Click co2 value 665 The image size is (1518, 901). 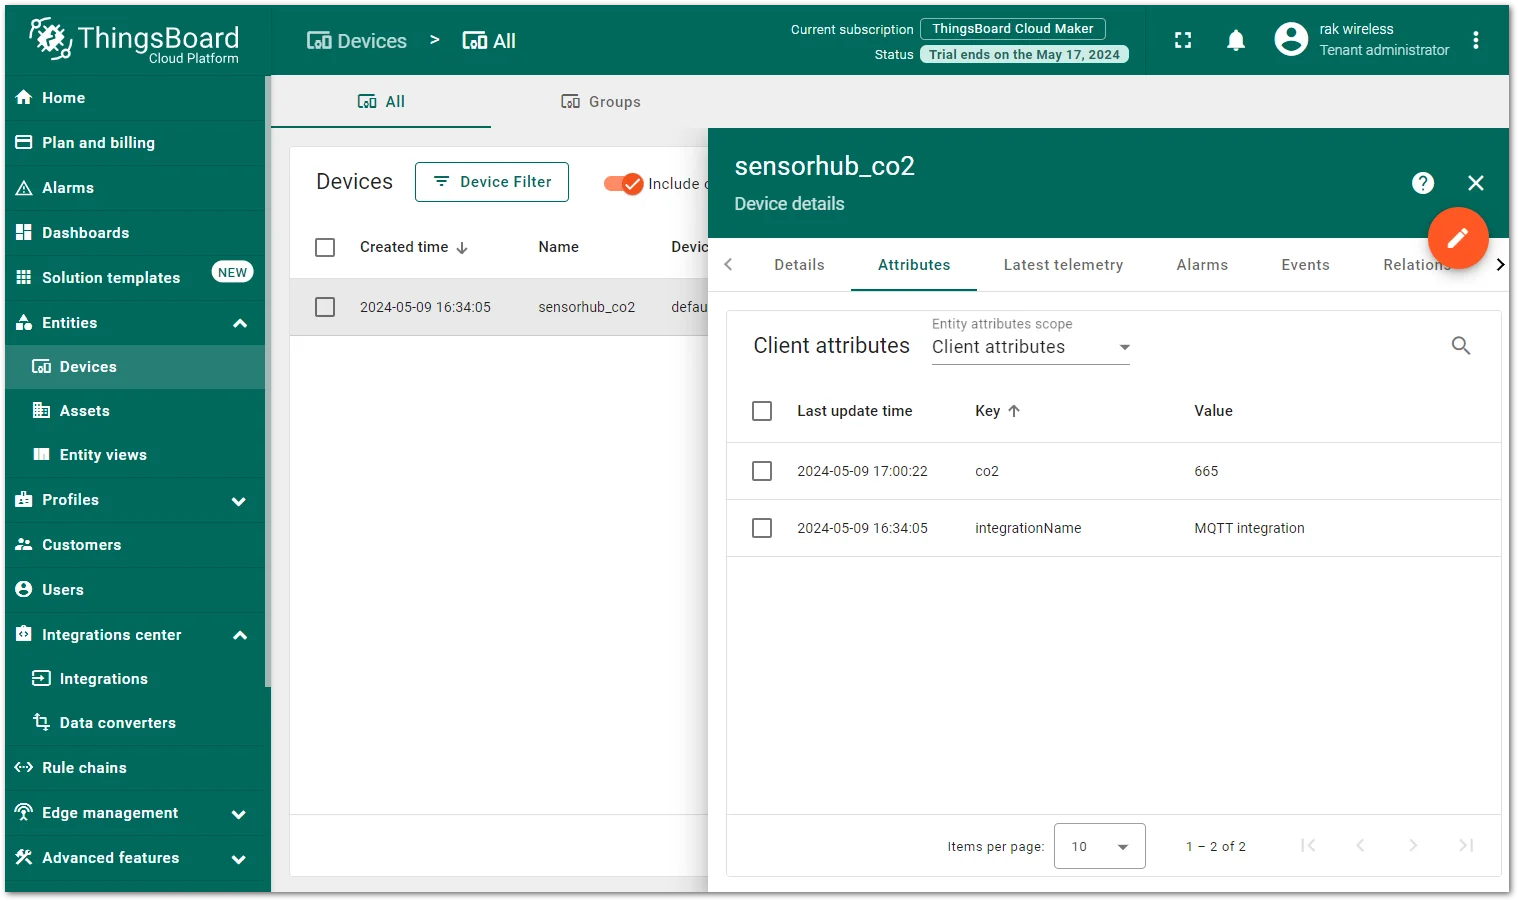[1206, 471]
